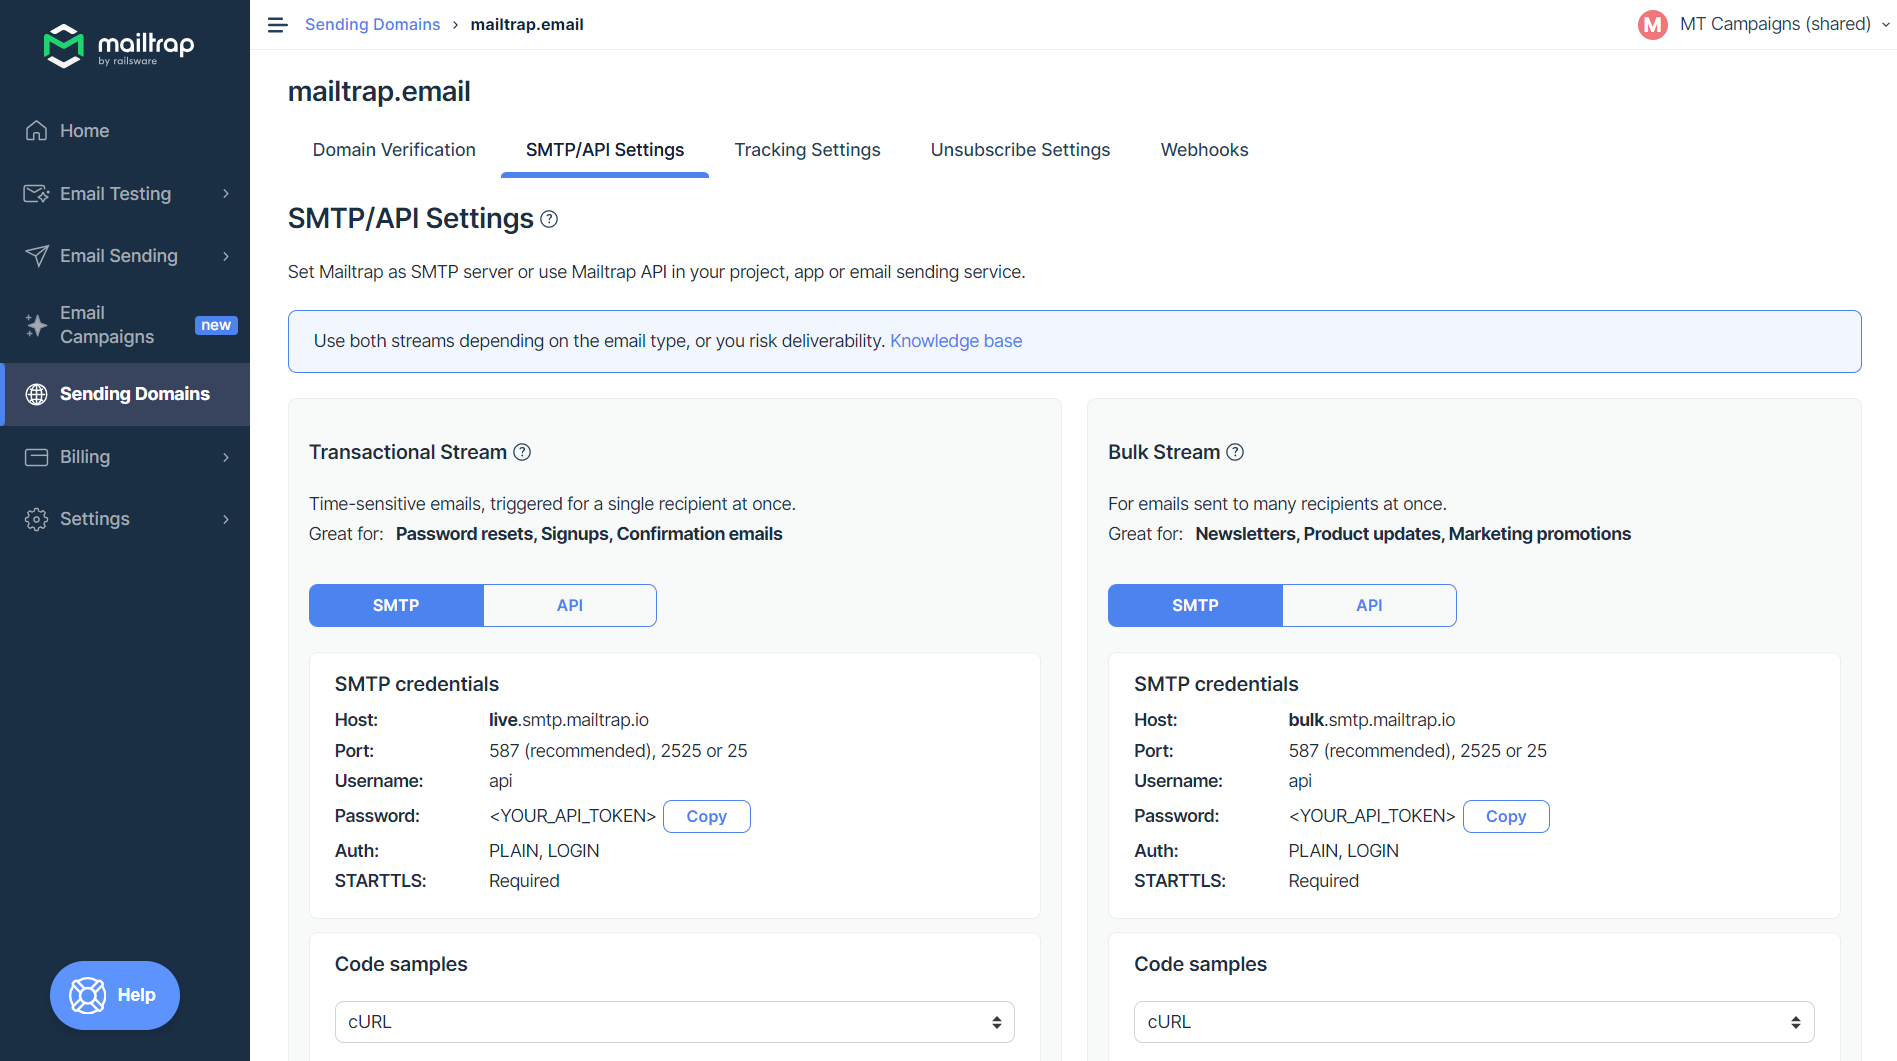Select the Email Testing sidebar icon
This screenshot has width=1897, height=1061.
click(x=36, y=193)
